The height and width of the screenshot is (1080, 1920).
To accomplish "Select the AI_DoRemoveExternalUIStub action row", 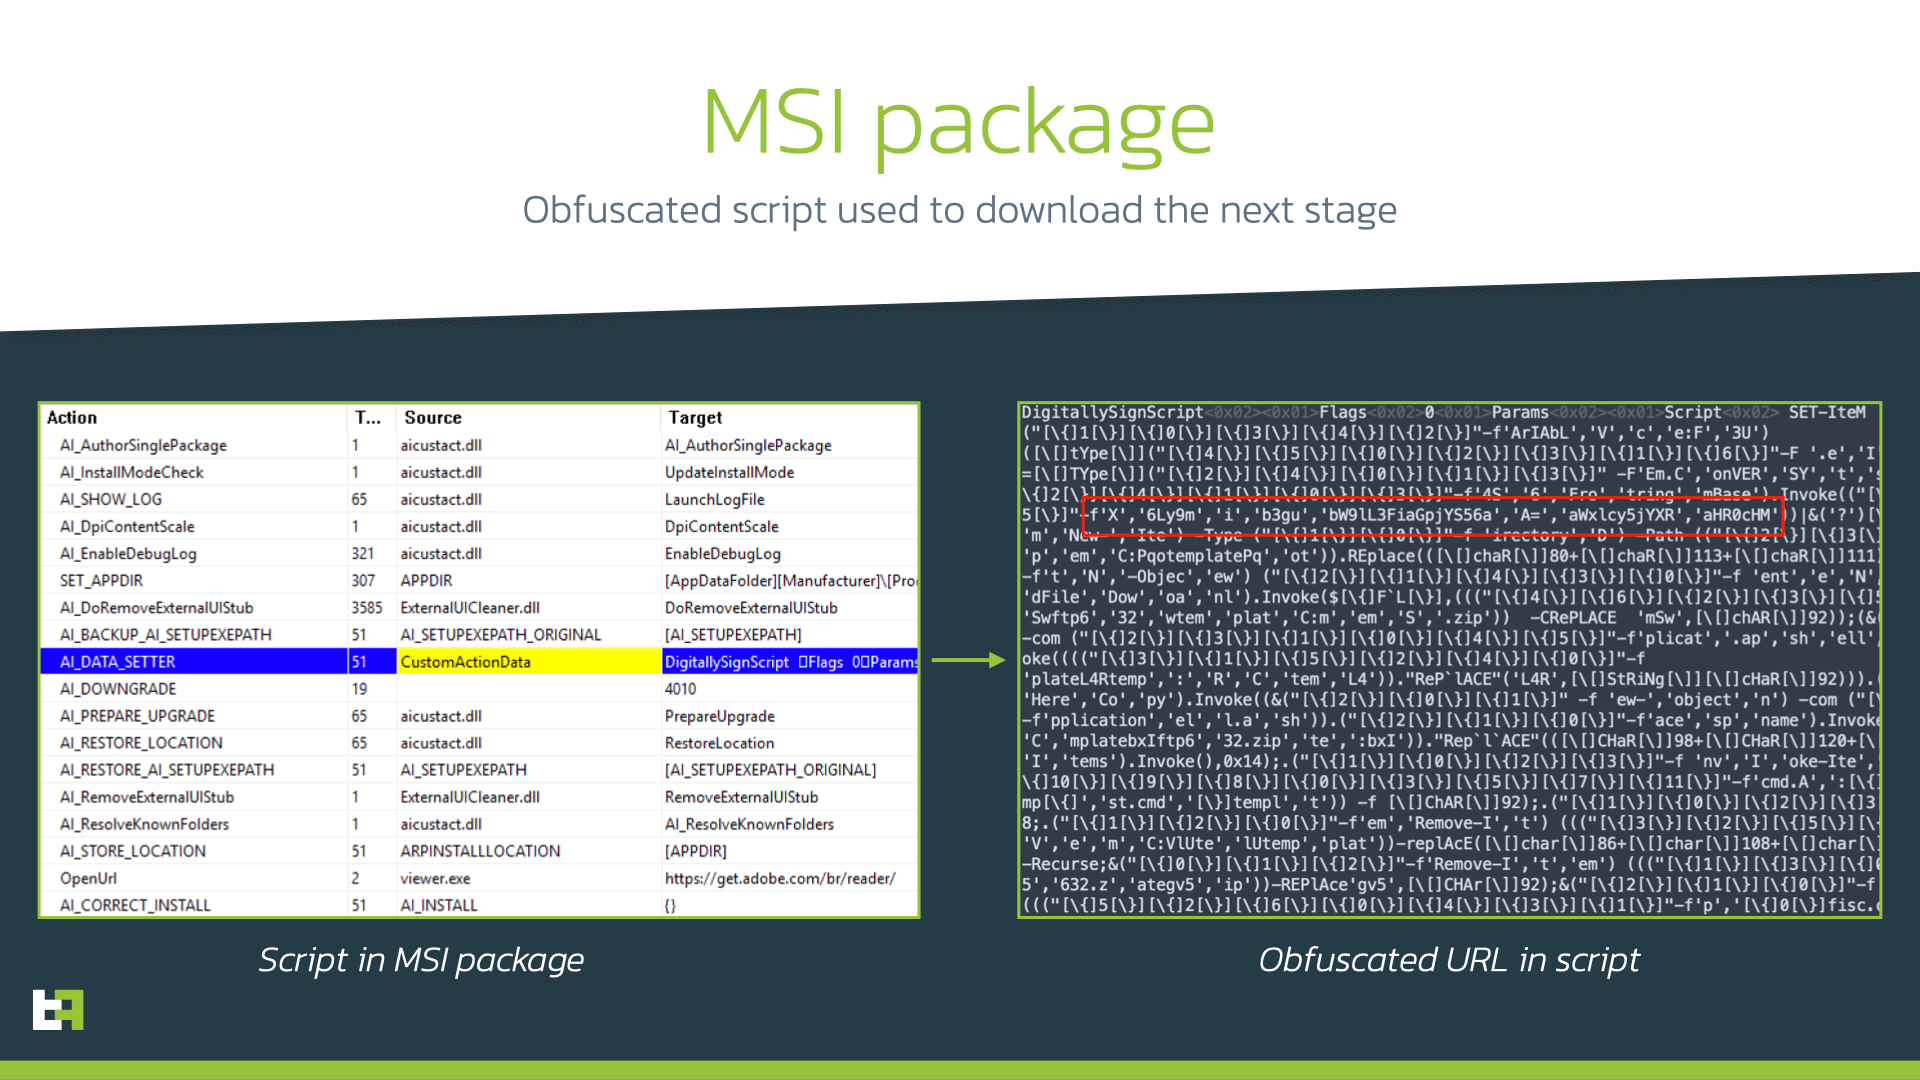I will click(x=479, y=607).
